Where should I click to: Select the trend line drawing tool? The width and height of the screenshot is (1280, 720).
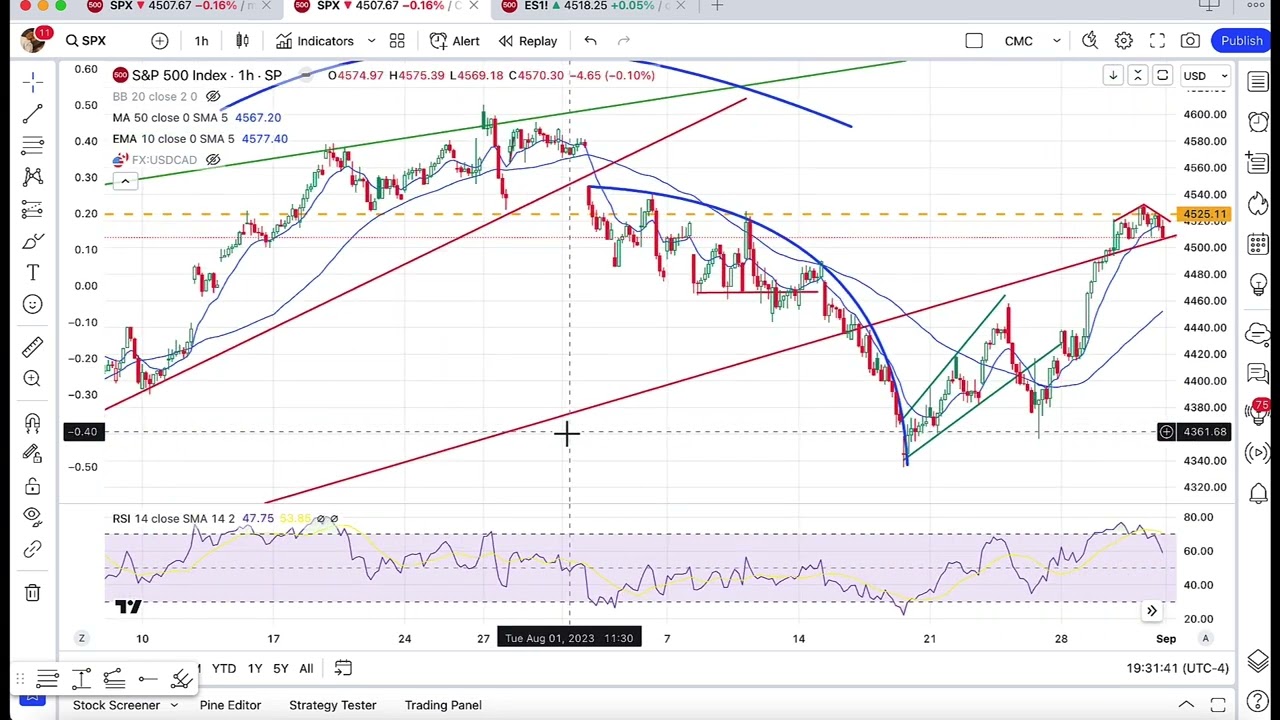(32, 113)
